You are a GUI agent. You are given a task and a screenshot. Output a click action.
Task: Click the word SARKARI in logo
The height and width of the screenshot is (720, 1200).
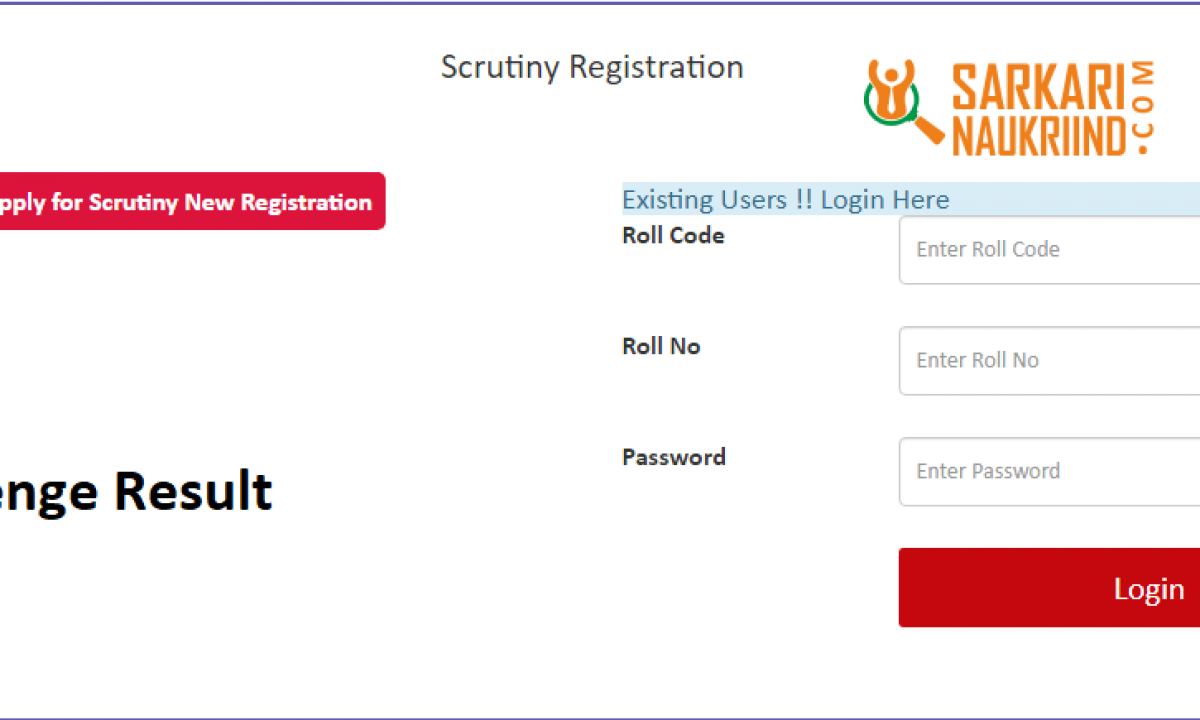(1040, 87)
